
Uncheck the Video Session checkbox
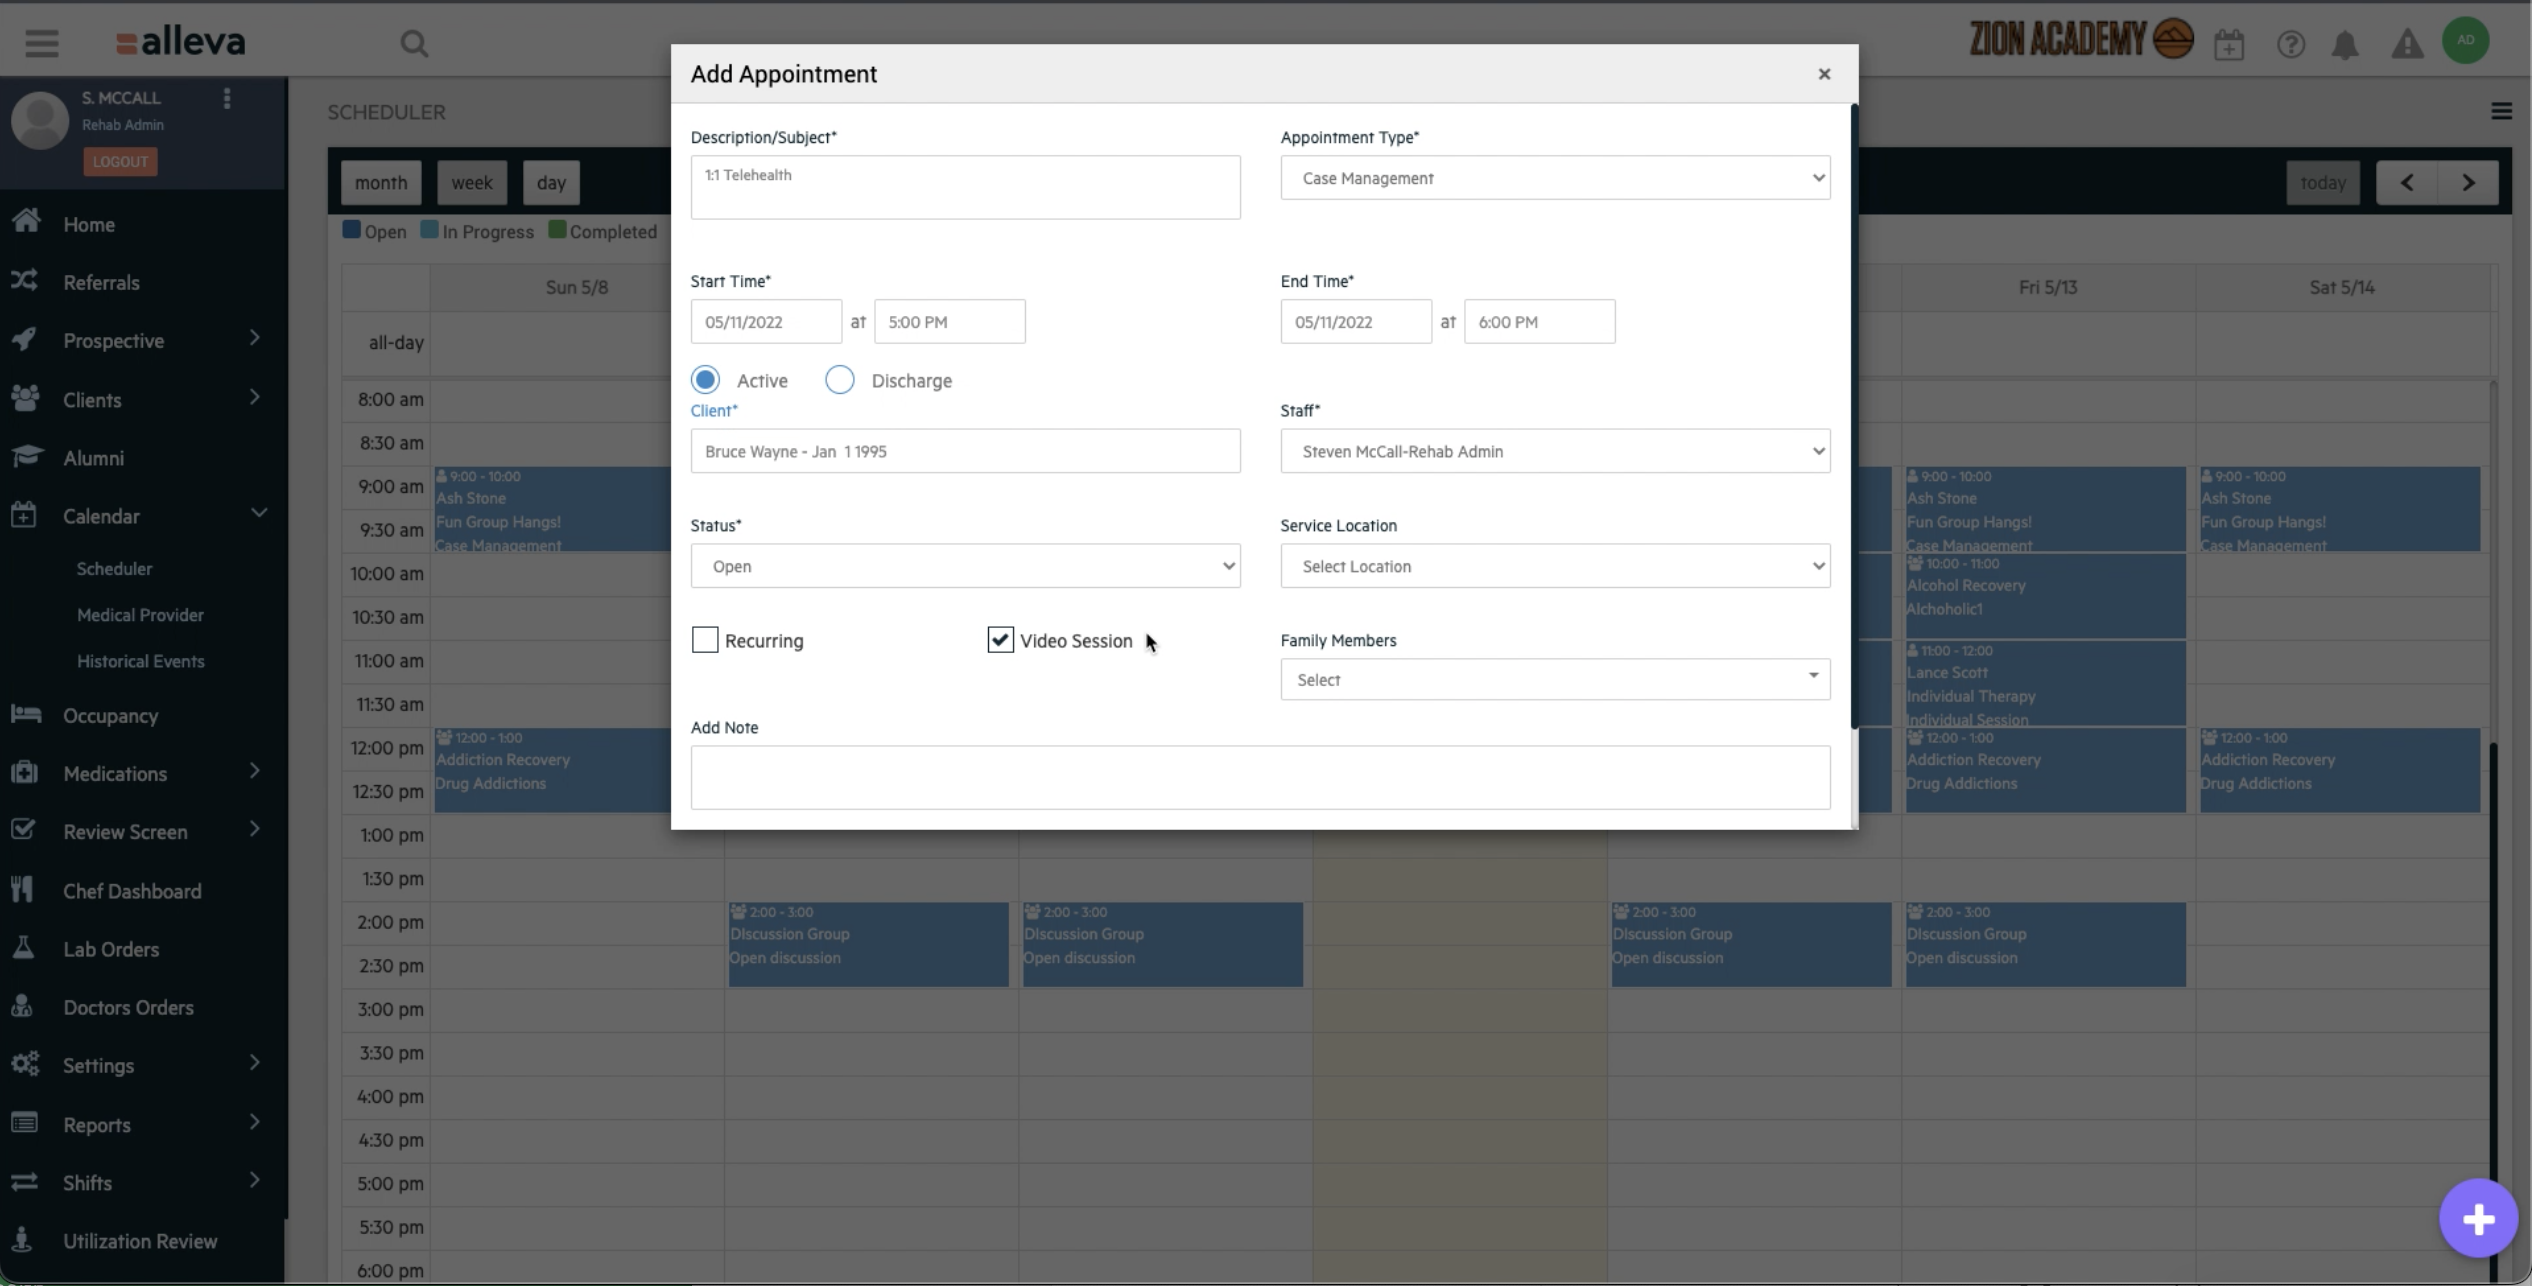pyautogui.click(x=999, y=639)
